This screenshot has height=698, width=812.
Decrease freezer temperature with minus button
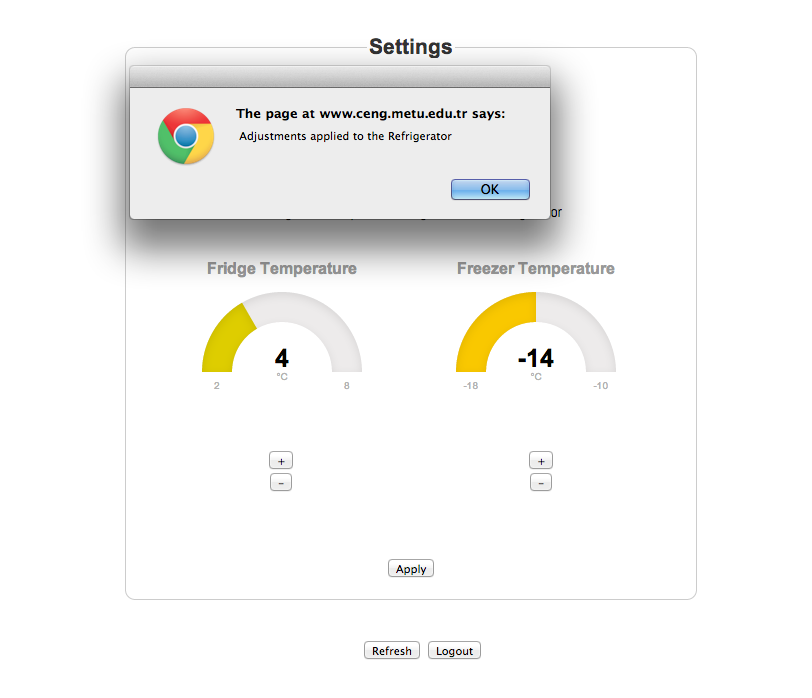click(x=541, y=483)
